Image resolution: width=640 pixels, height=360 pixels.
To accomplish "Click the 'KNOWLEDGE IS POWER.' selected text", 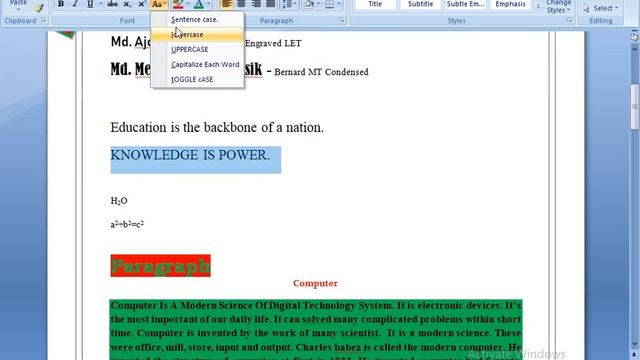I will 190,155.
